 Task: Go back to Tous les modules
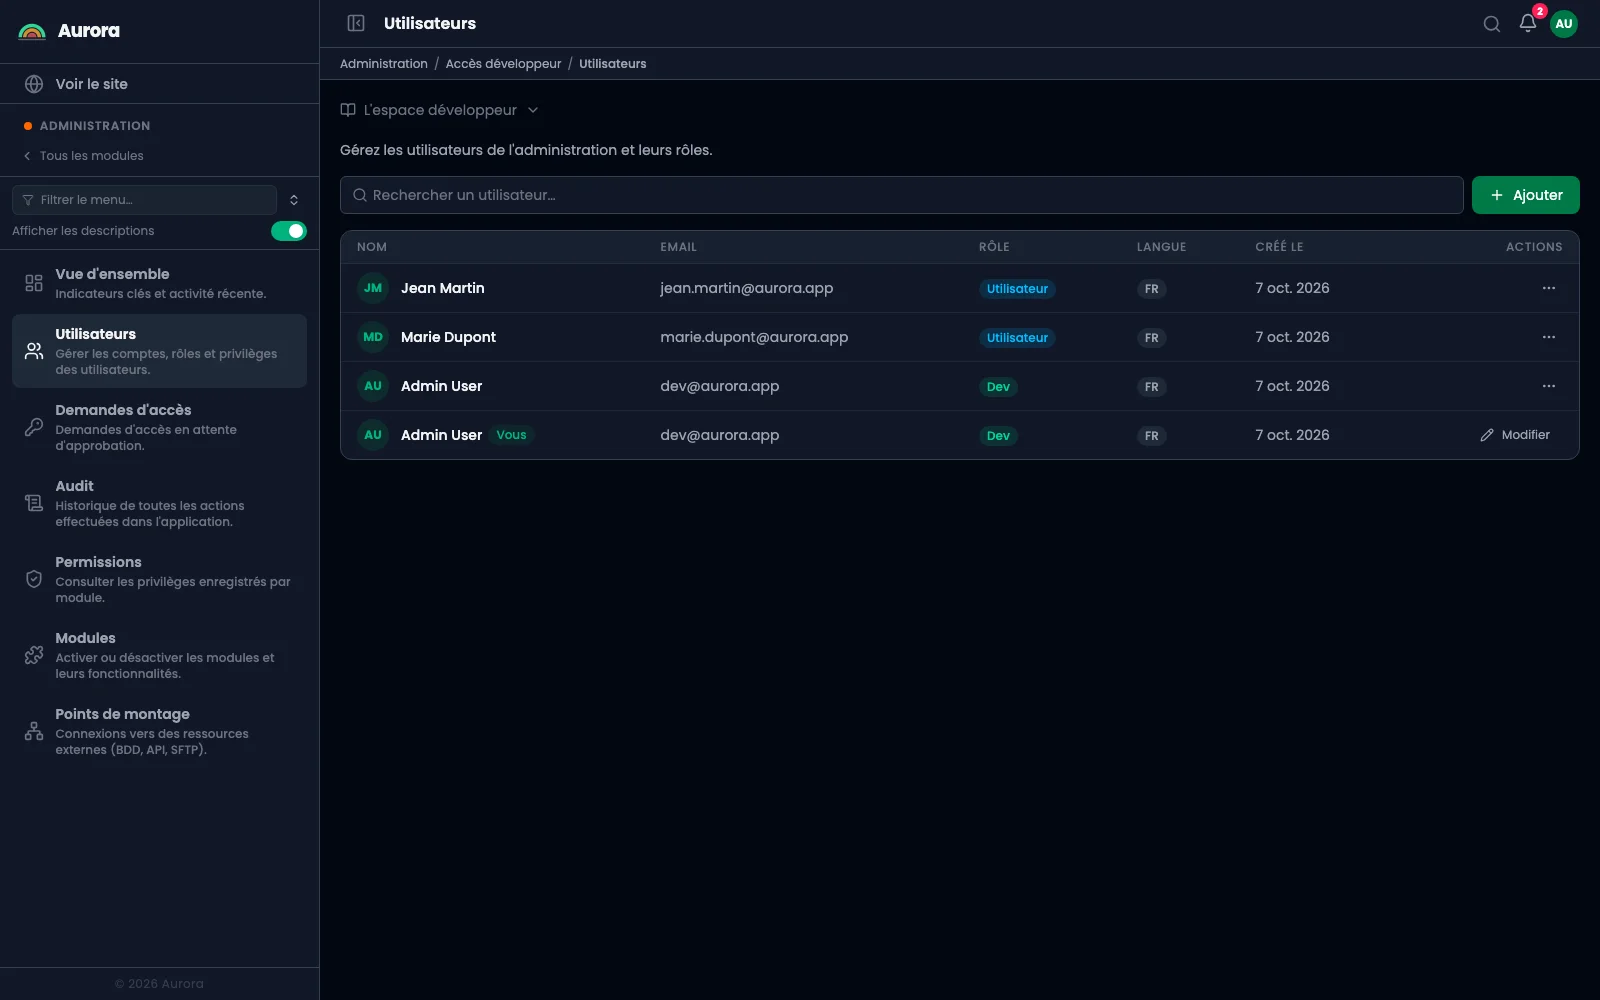[84, 156]
